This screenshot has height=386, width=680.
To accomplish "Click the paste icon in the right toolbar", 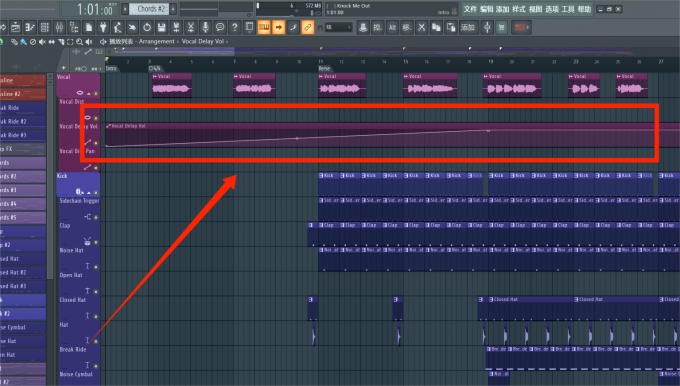I will [451, 27].
